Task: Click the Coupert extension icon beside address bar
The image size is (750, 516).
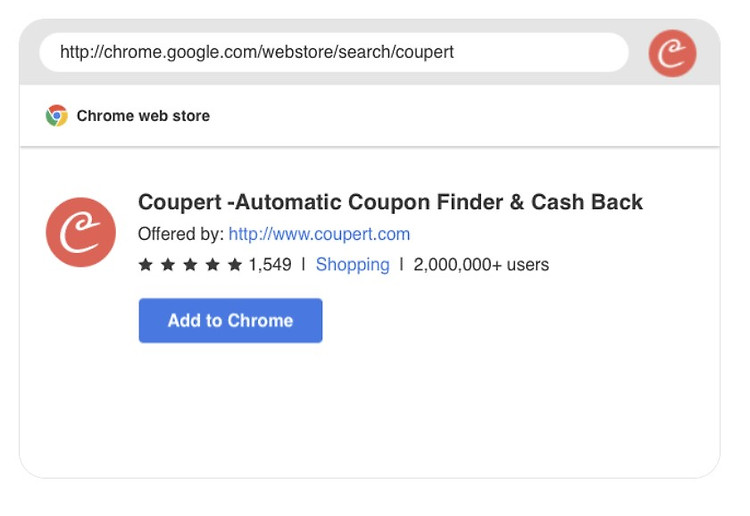Action: (x=672, y=53)
